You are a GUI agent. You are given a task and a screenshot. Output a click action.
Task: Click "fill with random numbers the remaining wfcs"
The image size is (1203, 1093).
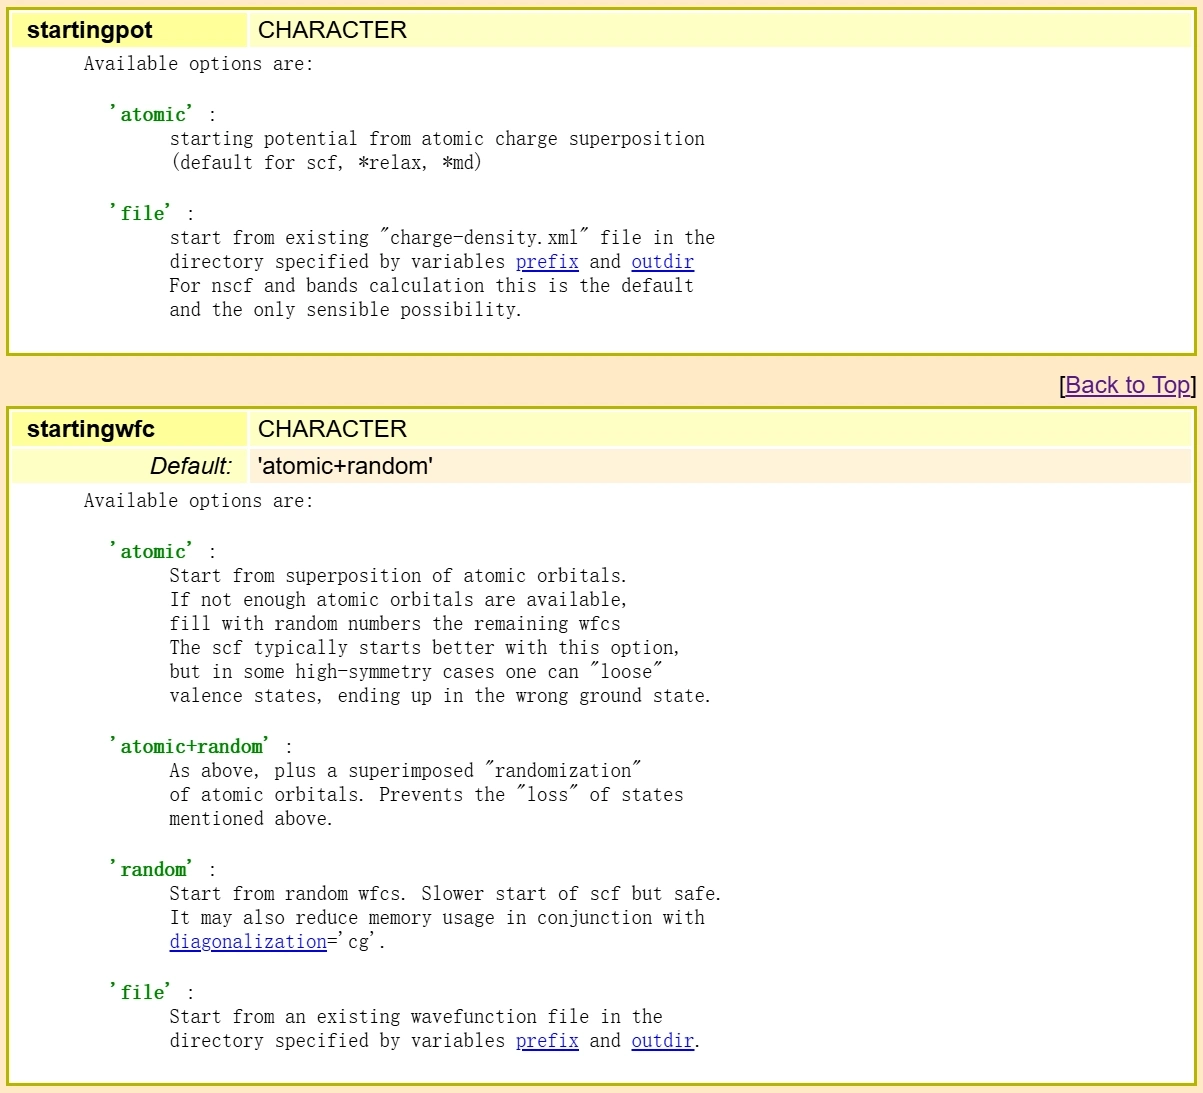395,624
